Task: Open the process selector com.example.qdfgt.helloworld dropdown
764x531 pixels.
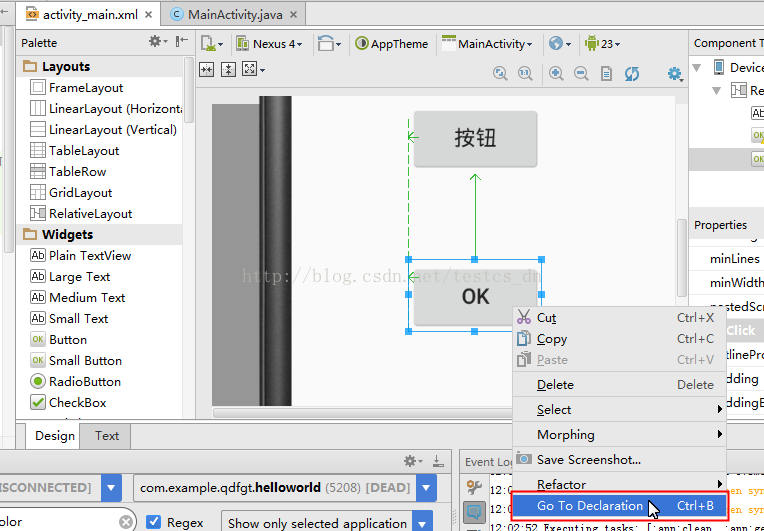Action: point(426,488)
